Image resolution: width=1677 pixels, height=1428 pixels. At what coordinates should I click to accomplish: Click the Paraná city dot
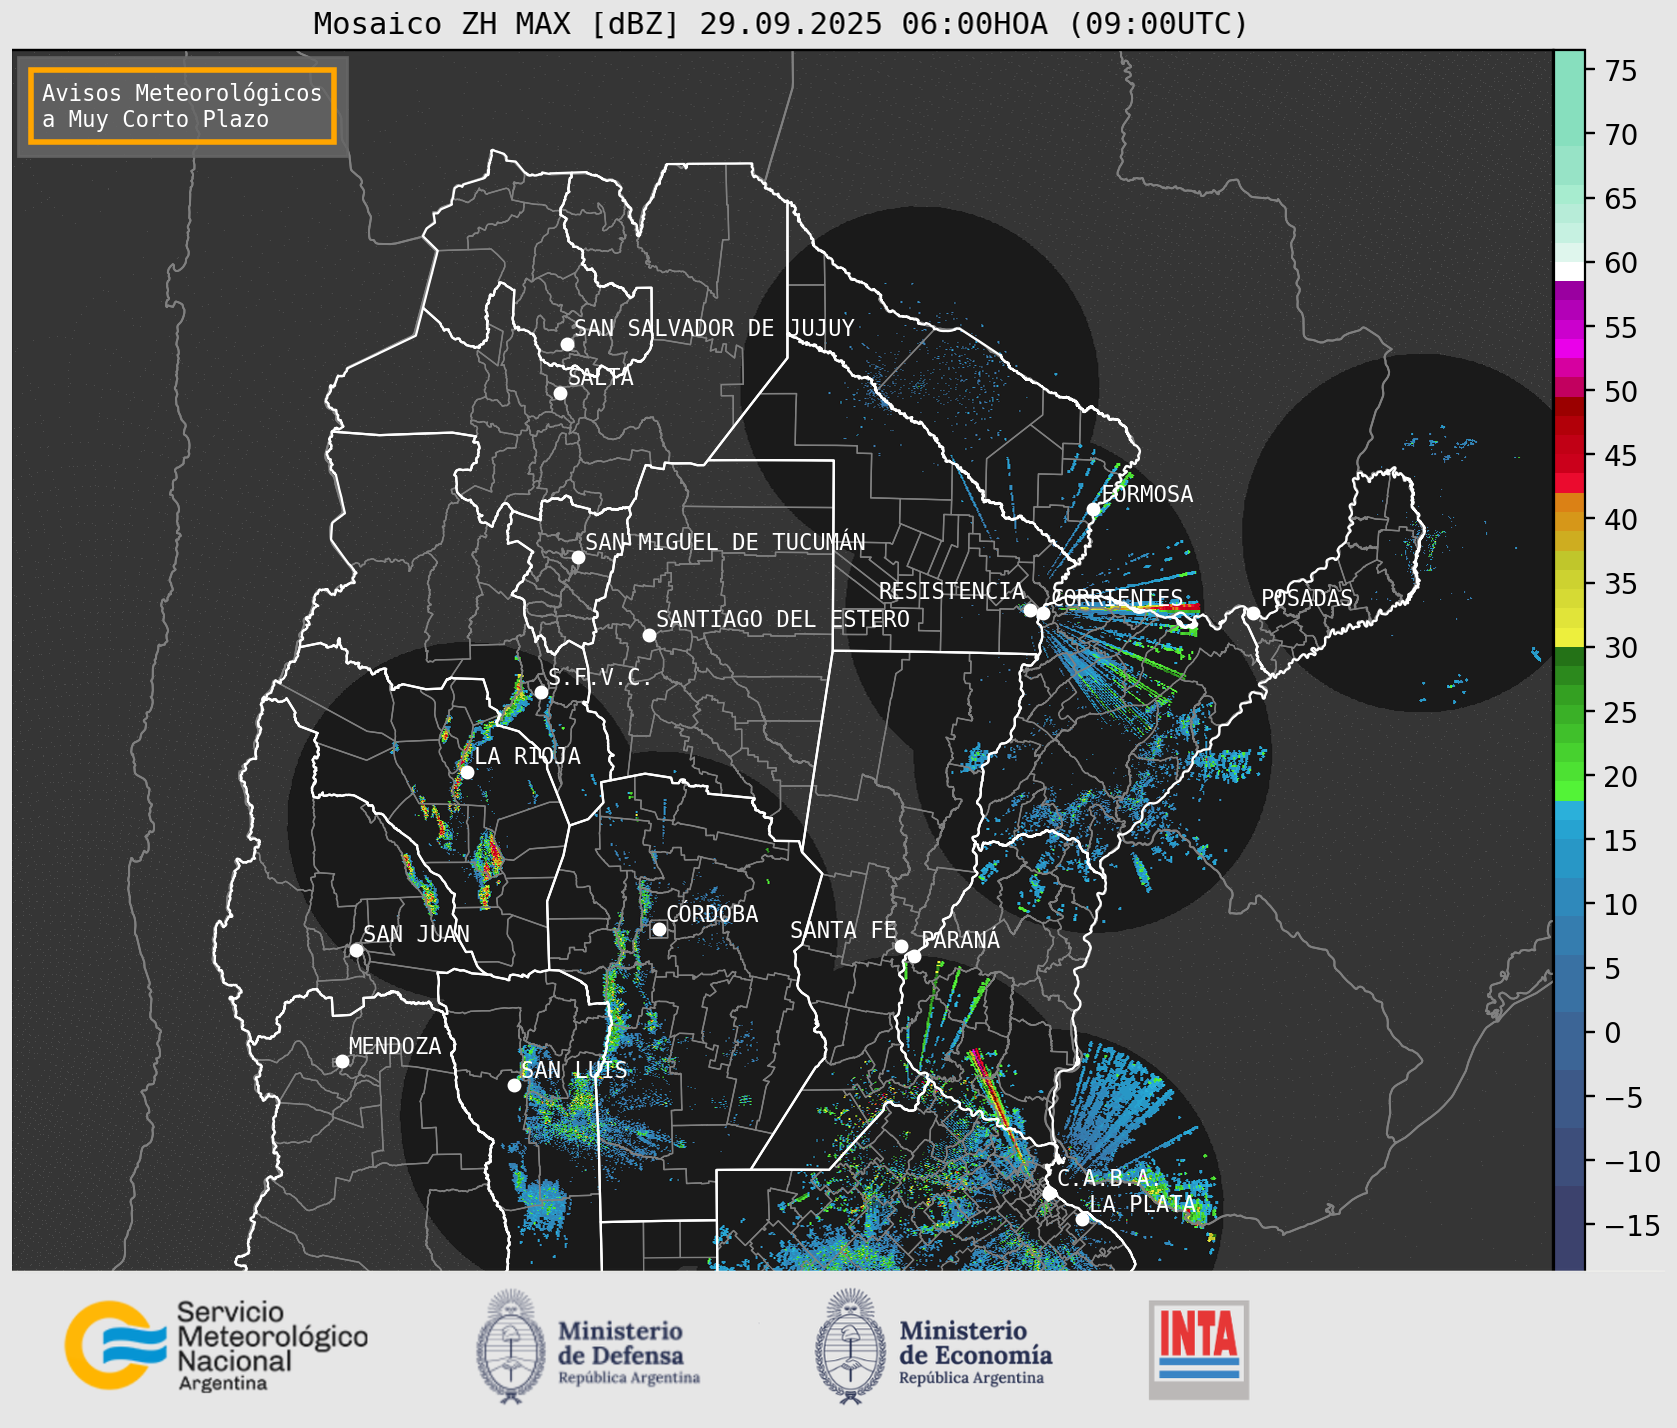pos(914,957)
